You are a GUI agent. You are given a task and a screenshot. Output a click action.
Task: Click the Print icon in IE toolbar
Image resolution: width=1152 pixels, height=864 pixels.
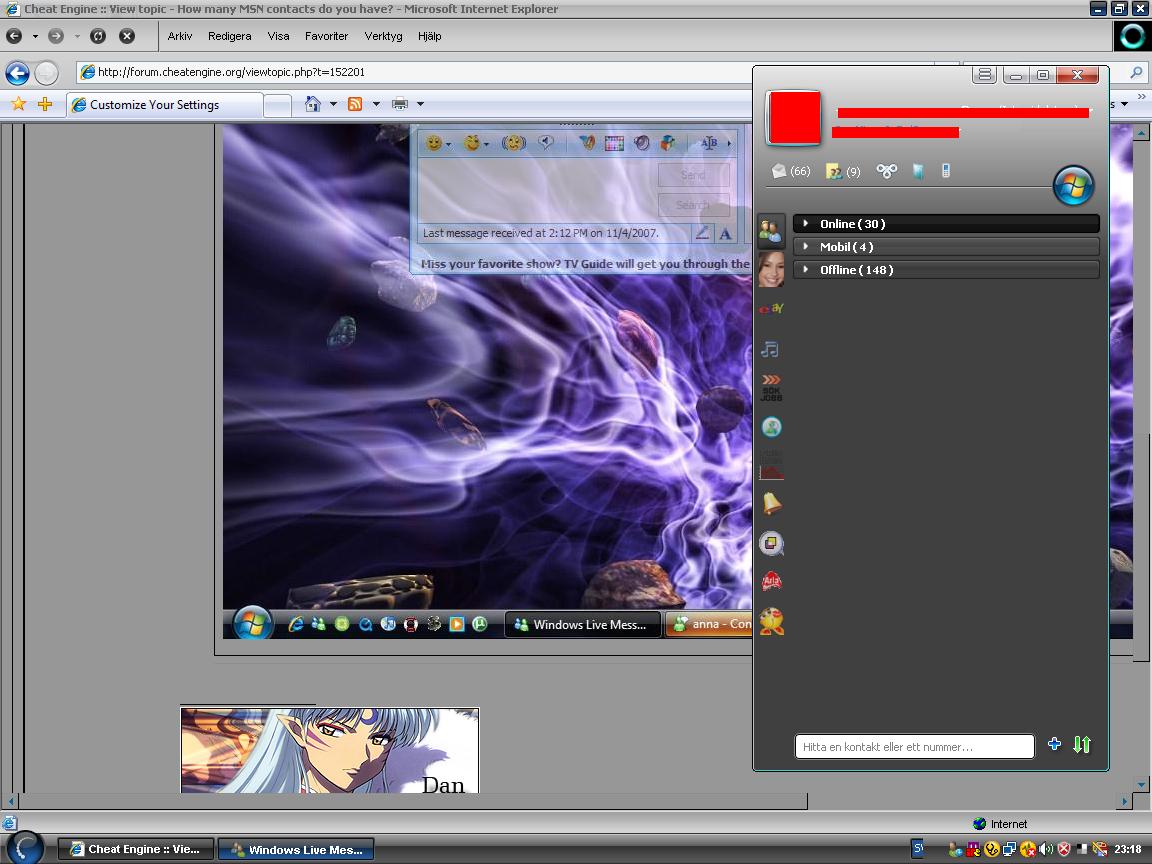point(400,104)
